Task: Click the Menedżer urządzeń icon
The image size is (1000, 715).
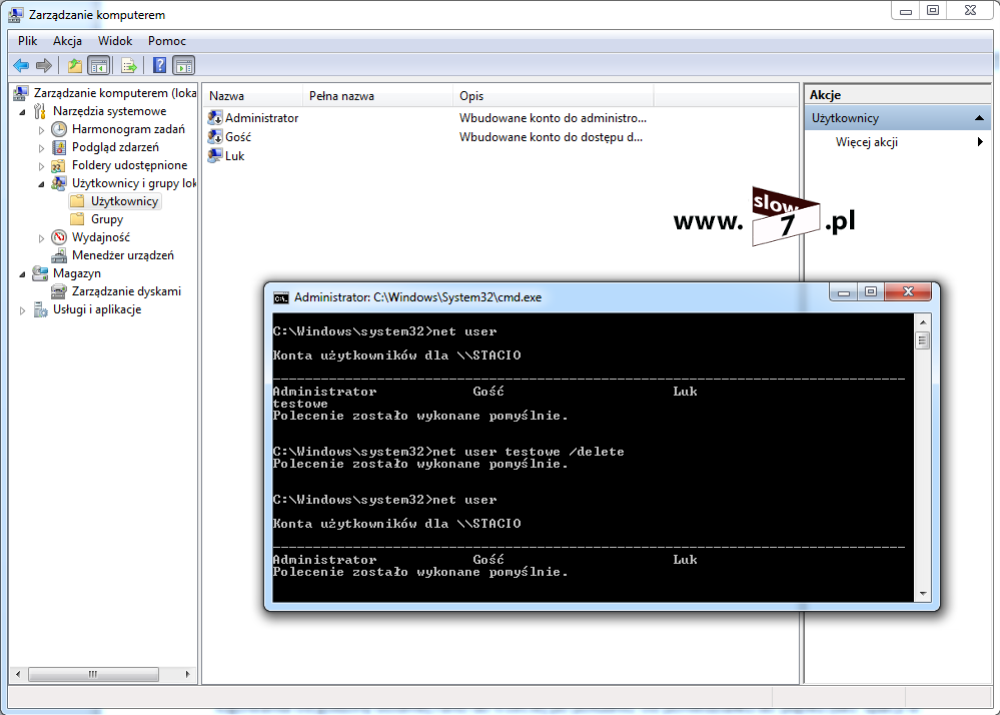Action: coord(59,255)
